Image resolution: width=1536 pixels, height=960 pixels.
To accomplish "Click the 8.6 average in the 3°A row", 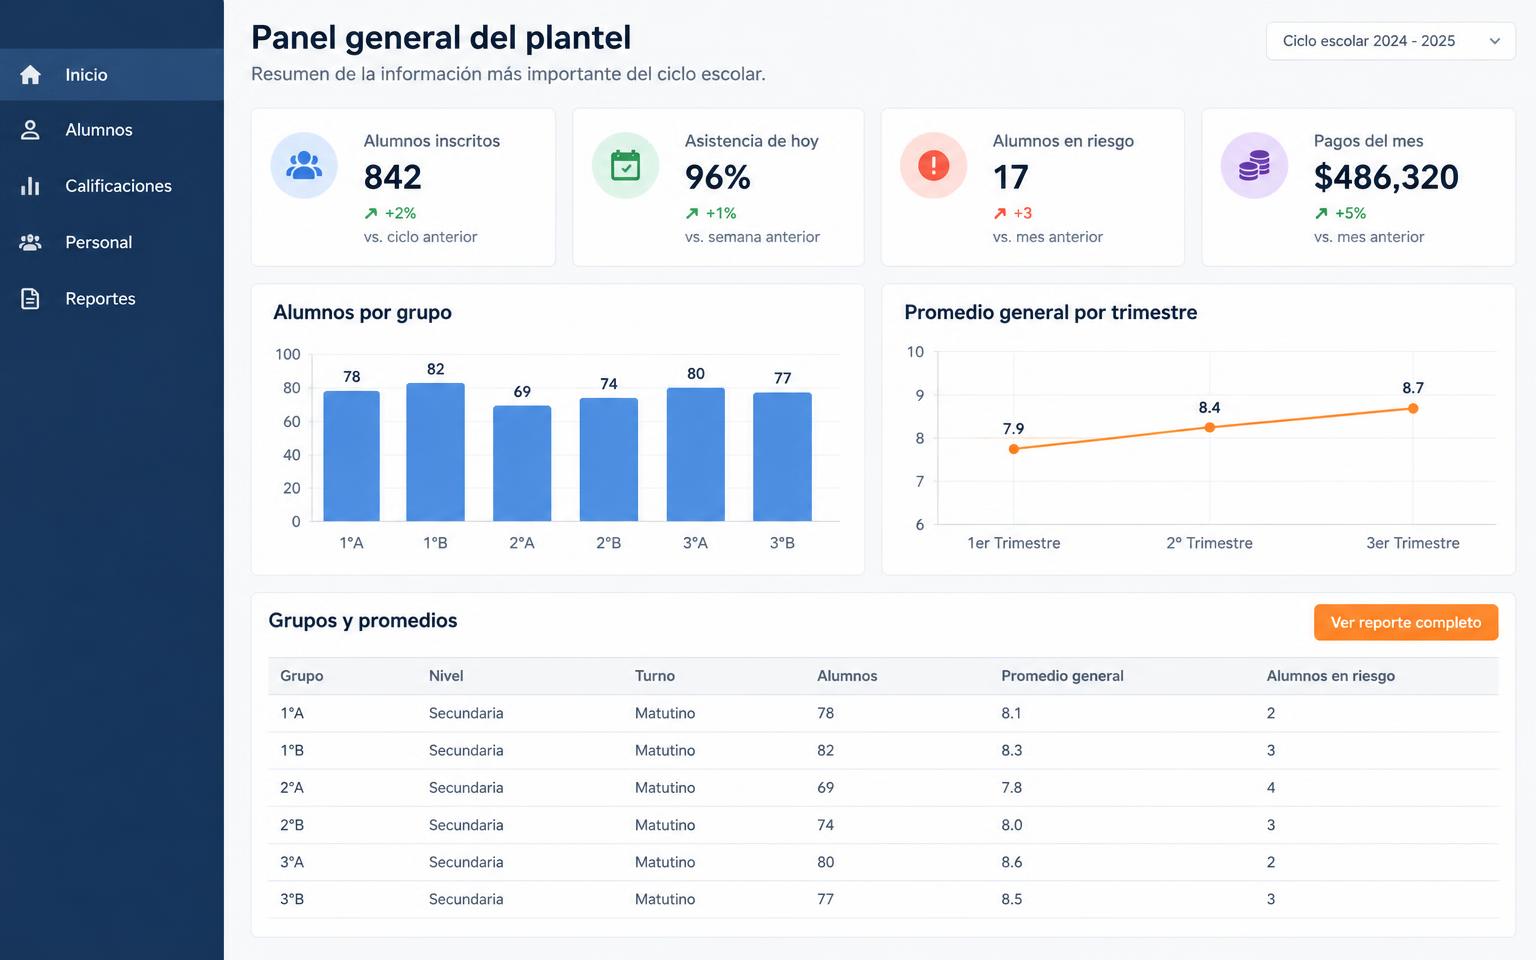I will point(1012,862).
